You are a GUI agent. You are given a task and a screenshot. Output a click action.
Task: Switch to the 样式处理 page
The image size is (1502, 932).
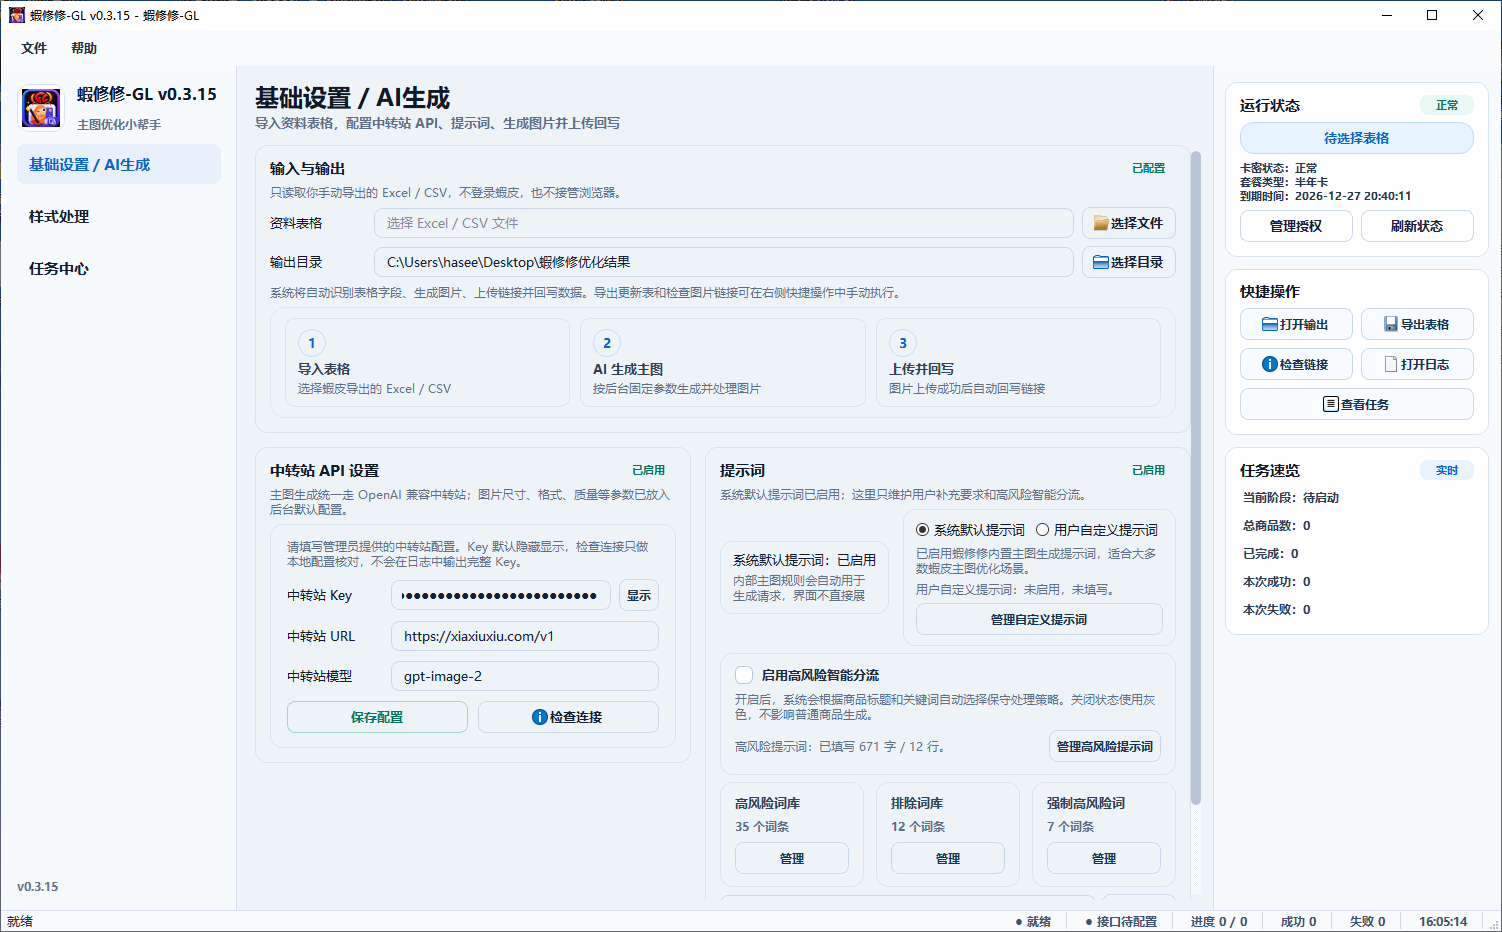click(119, 216)
